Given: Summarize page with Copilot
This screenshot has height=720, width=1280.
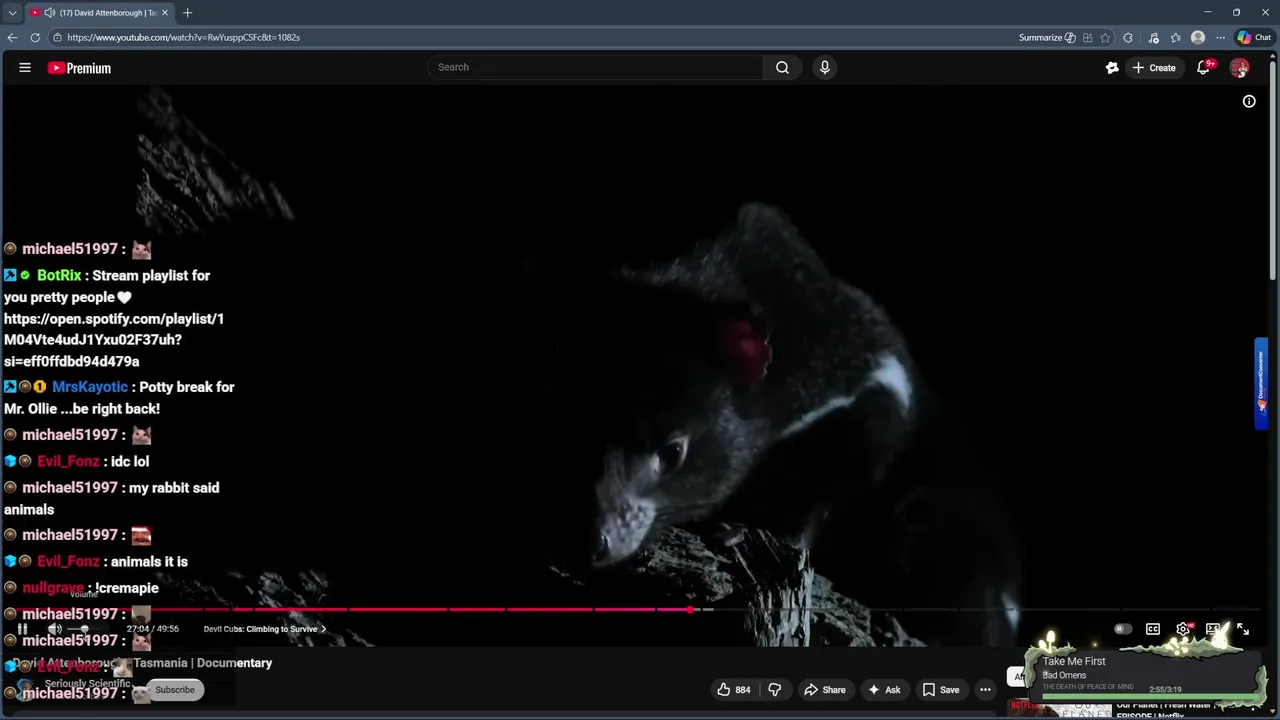Looking at the screenshot, I should (1047, 37).
